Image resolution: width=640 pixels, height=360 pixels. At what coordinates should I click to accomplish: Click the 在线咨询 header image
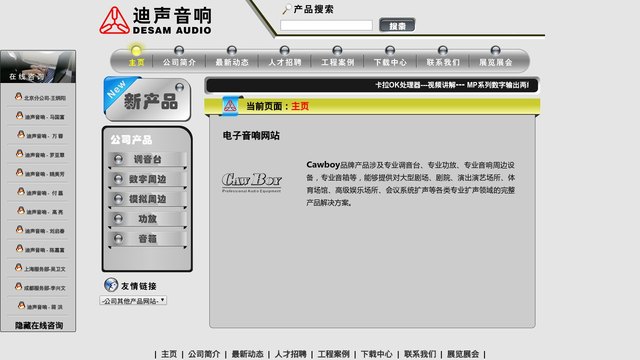tap(38, 67)
